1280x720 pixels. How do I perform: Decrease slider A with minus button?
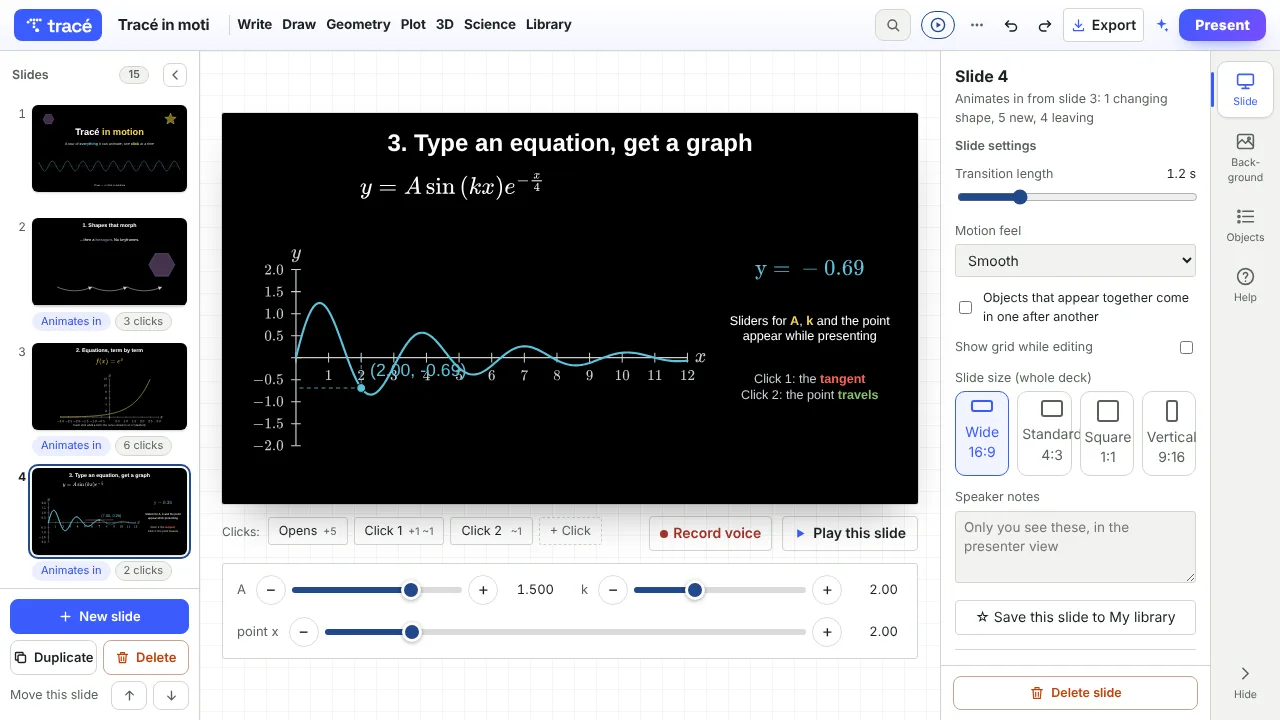[270, 590]
